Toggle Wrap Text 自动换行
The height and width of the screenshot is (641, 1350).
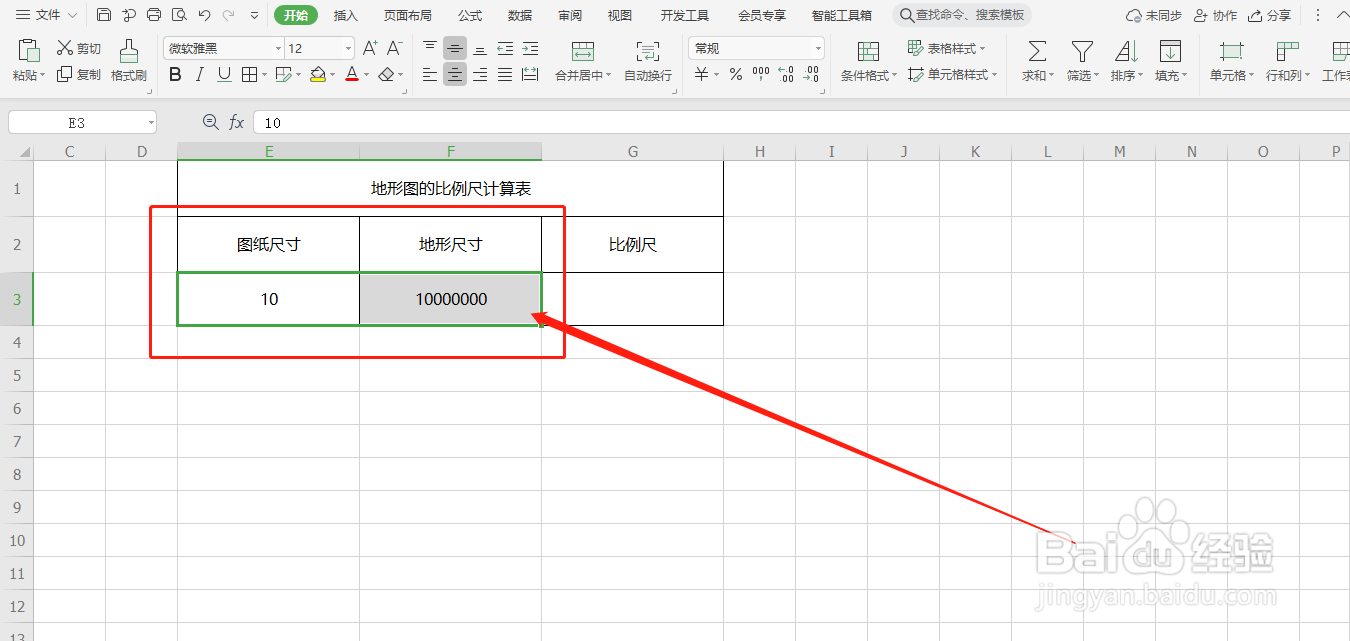pyautogui.click(x=648, y=60)
